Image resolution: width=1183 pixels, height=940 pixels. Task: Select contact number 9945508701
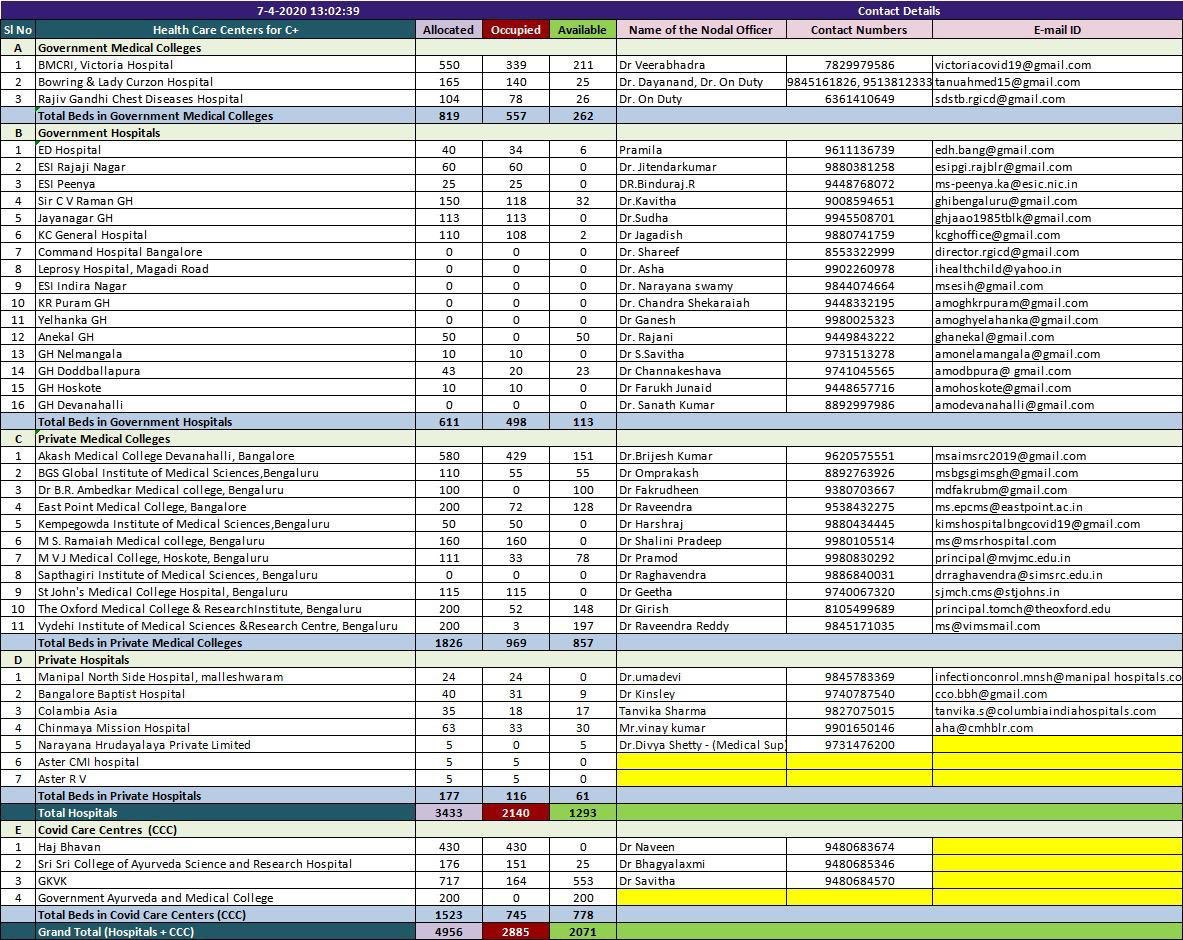coord(859,218)
